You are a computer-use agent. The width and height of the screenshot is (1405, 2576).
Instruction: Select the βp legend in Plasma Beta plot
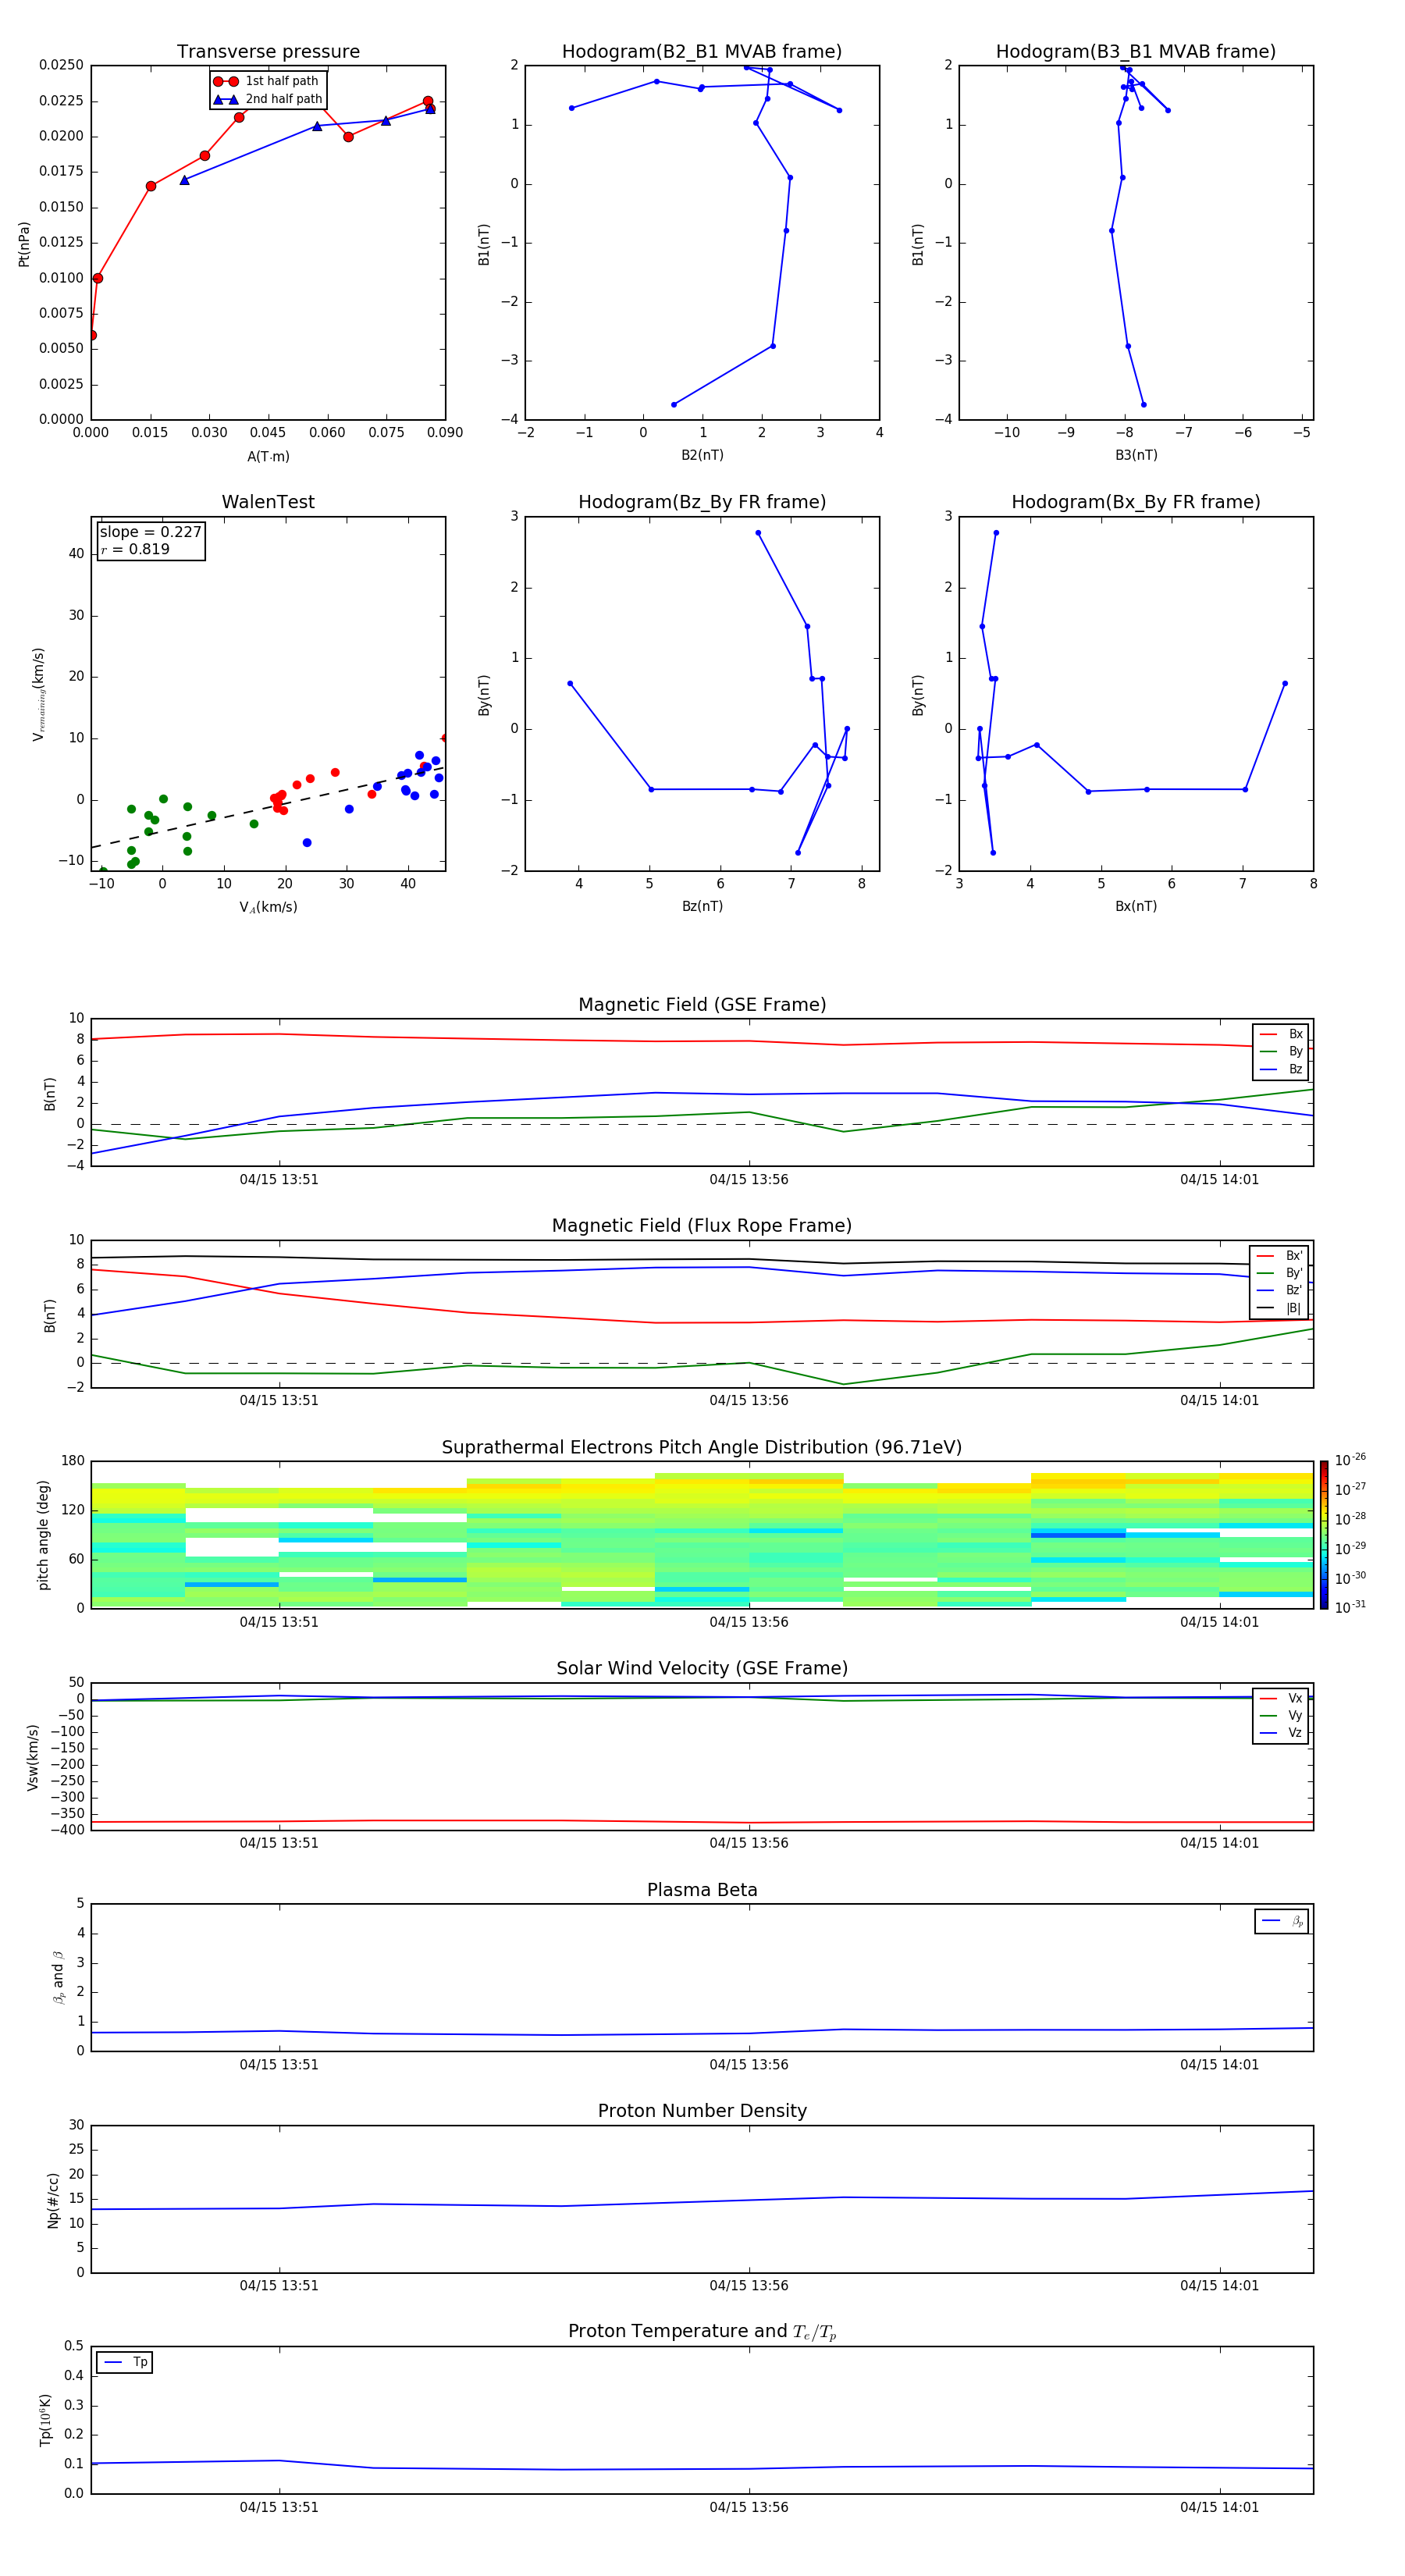tap(1282, 1921)
